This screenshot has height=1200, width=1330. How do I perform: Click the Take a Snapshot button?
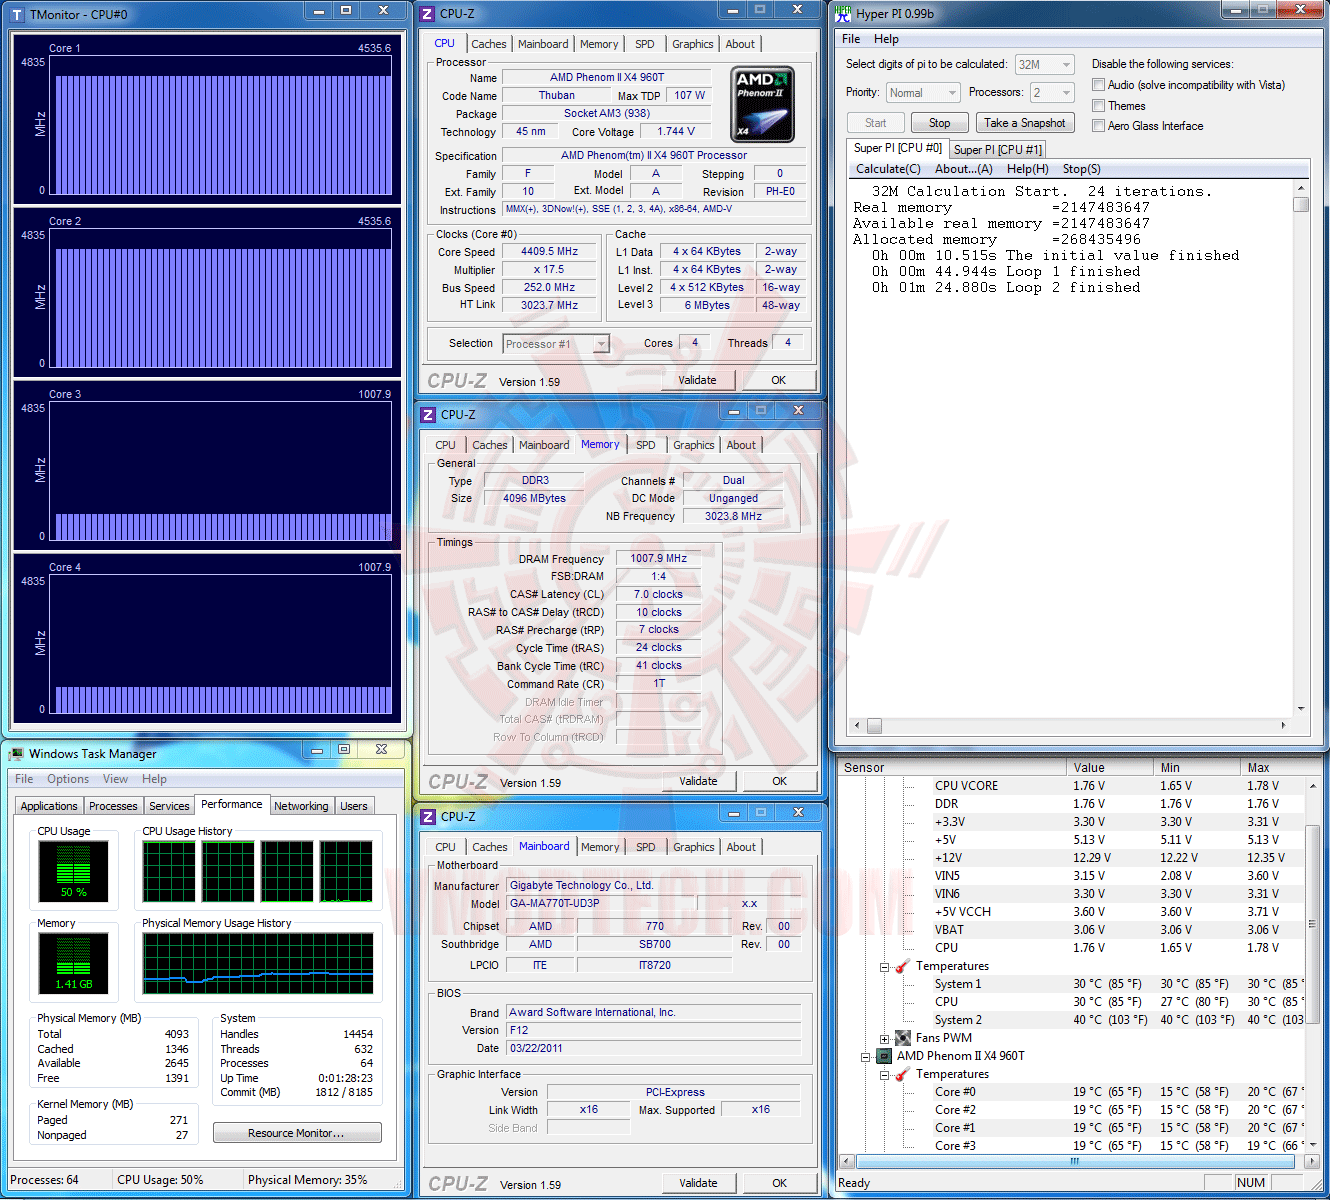[x=1025, y=123]
